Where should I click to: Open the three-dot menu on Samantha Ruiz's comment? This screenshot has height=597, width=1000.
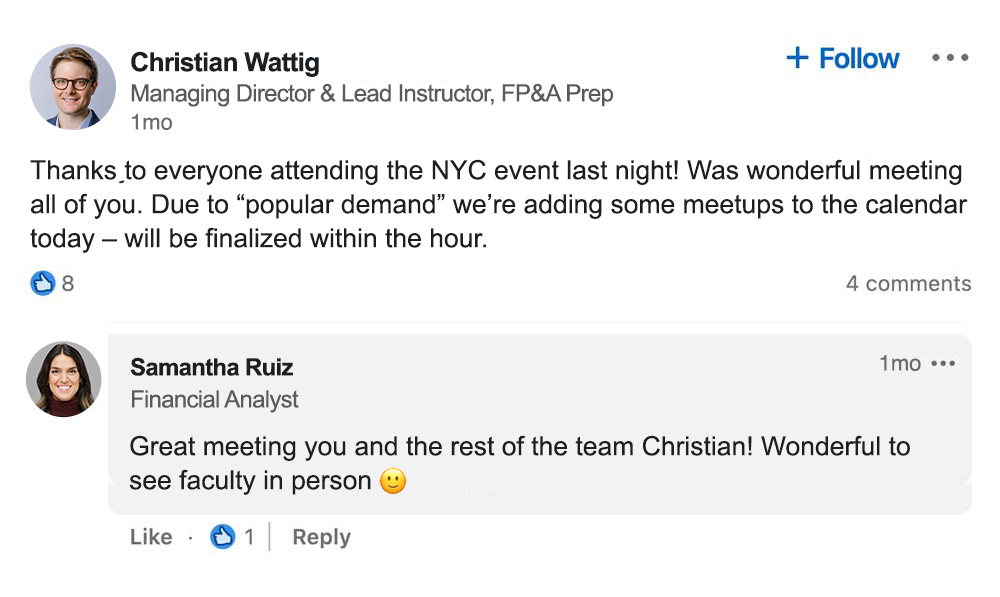tap(943, 364)
